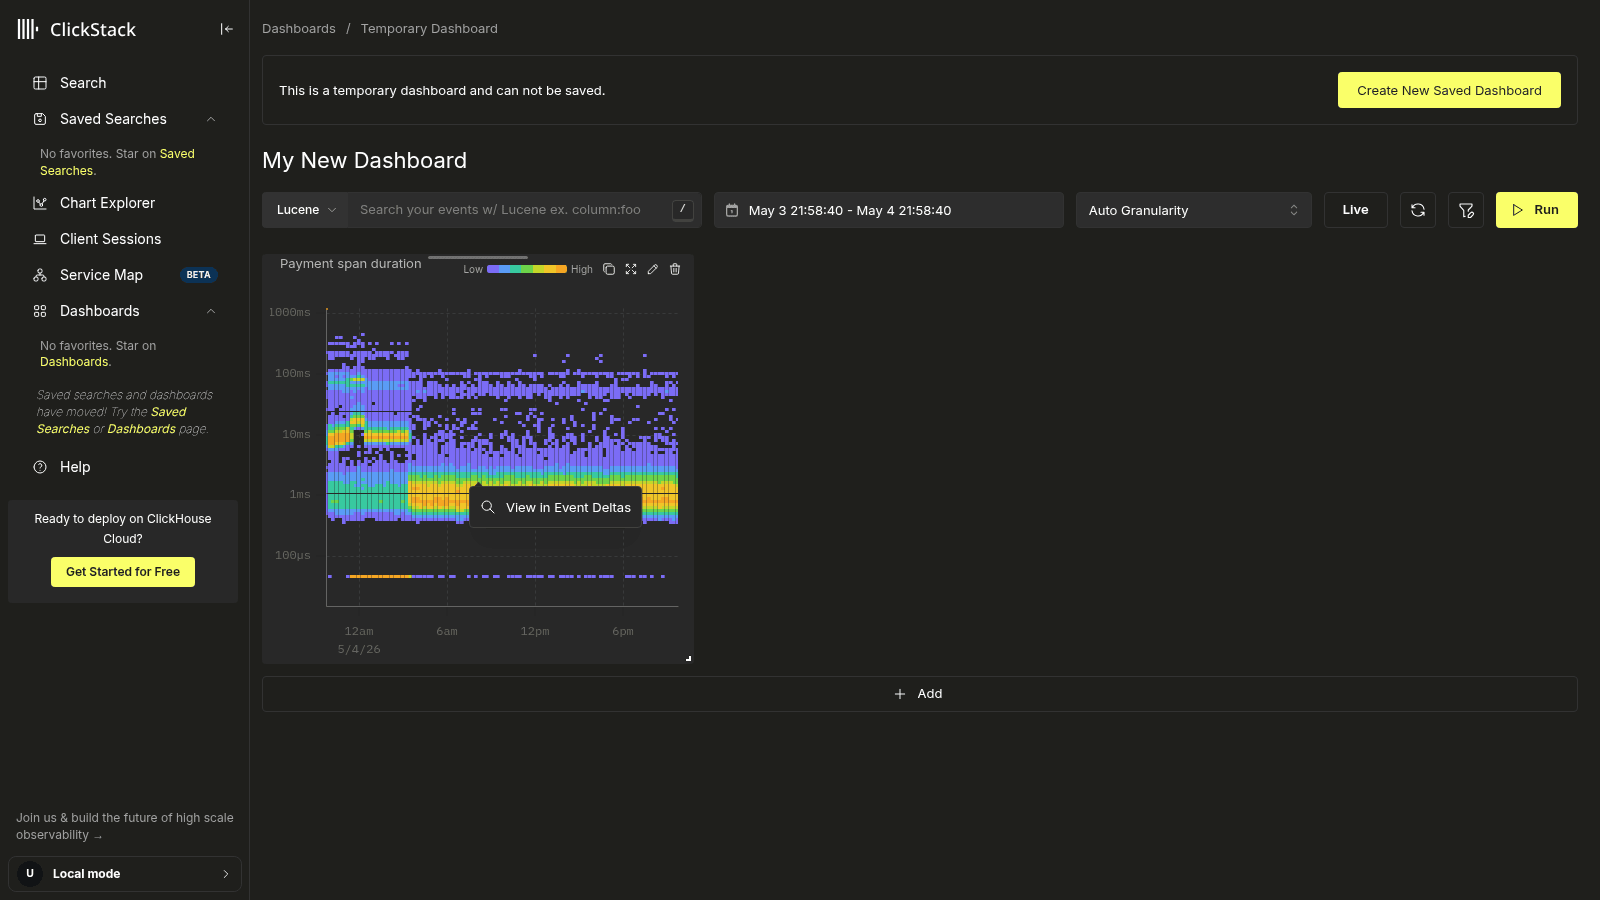Click the Help question mark icon

point(40,467)
